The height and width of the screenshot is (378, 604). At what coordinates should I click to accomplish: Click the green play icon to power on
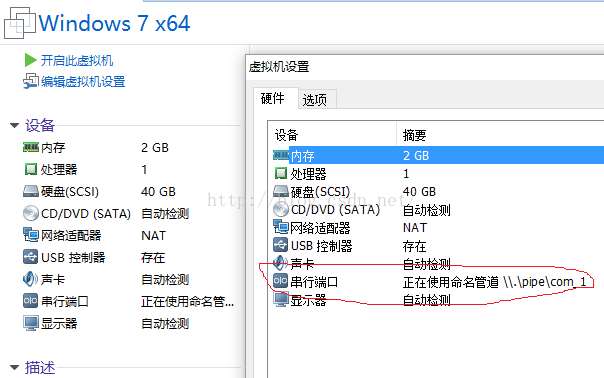(30, 60)
